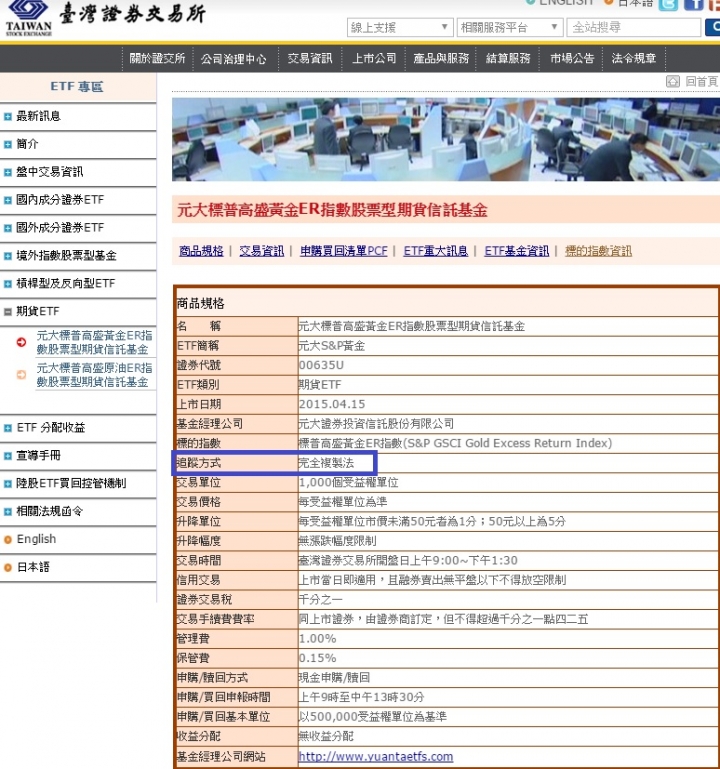Click plus icon next to 境外指數股票型基金
The height and width of the screenshot is (769, 720).
(7, 256)
